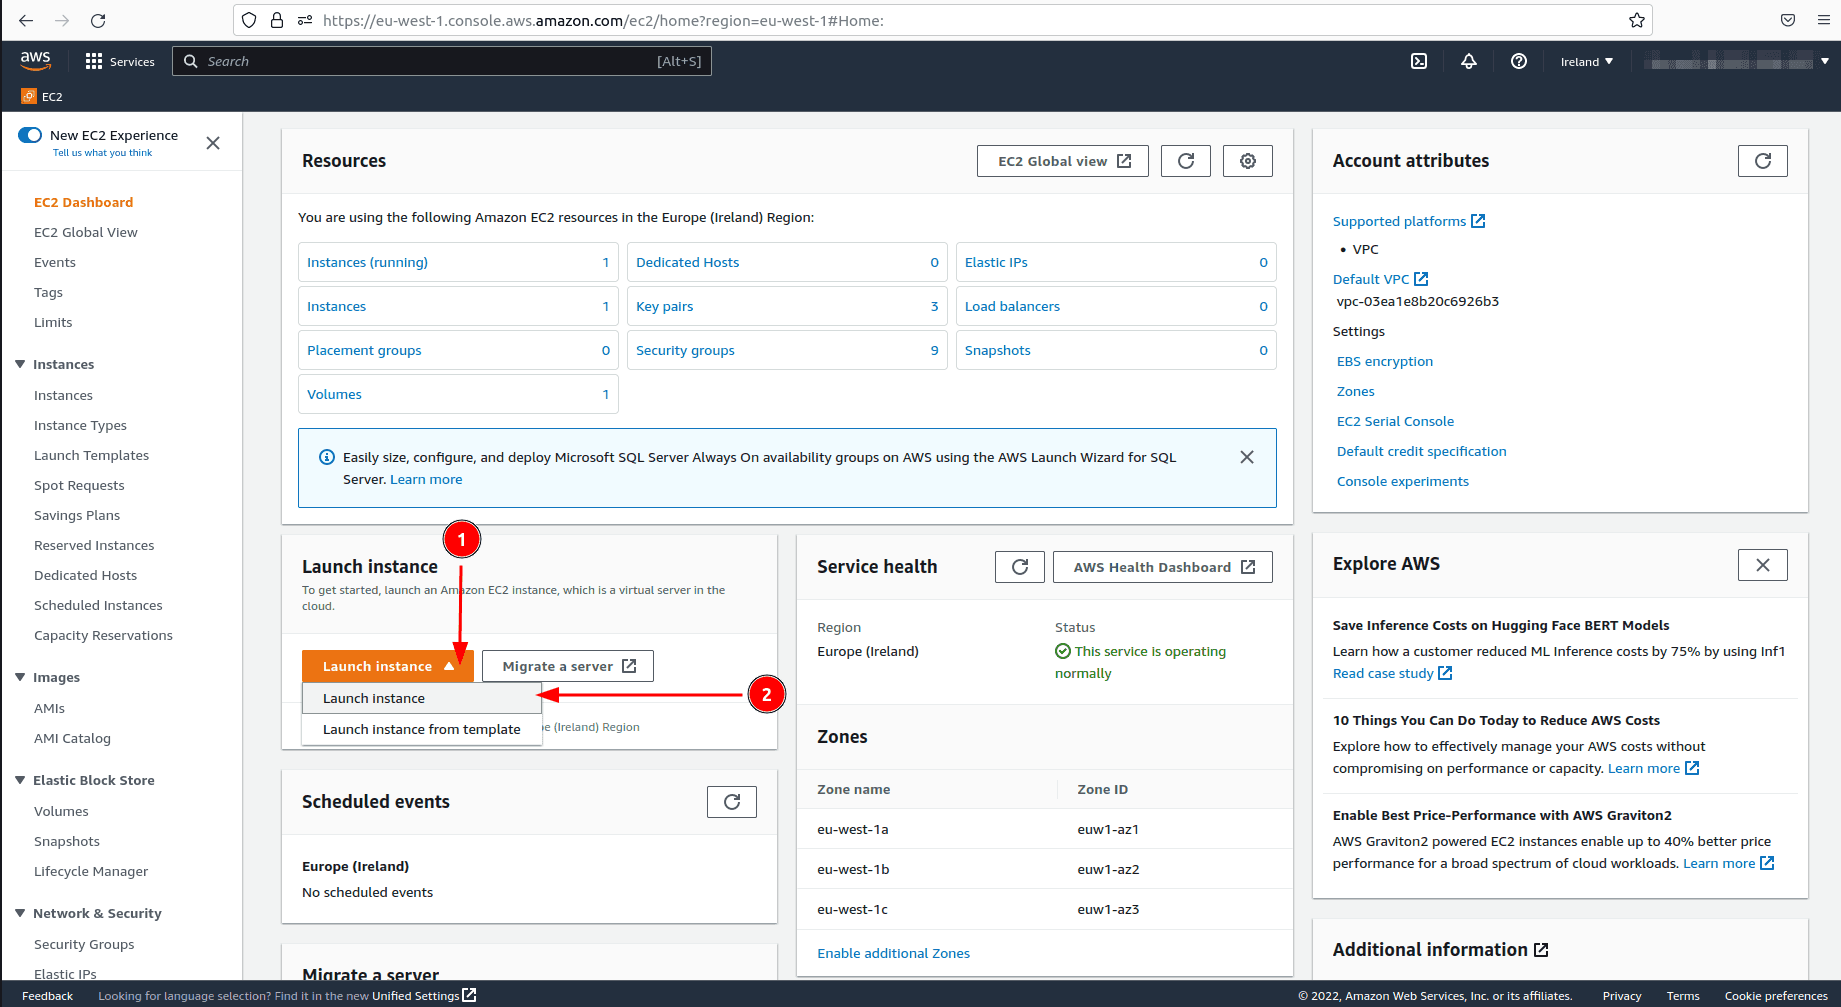Close the New EC2 Experience sidebar
This screenshot has width=1841, height=1007.
tap(213, 143)
